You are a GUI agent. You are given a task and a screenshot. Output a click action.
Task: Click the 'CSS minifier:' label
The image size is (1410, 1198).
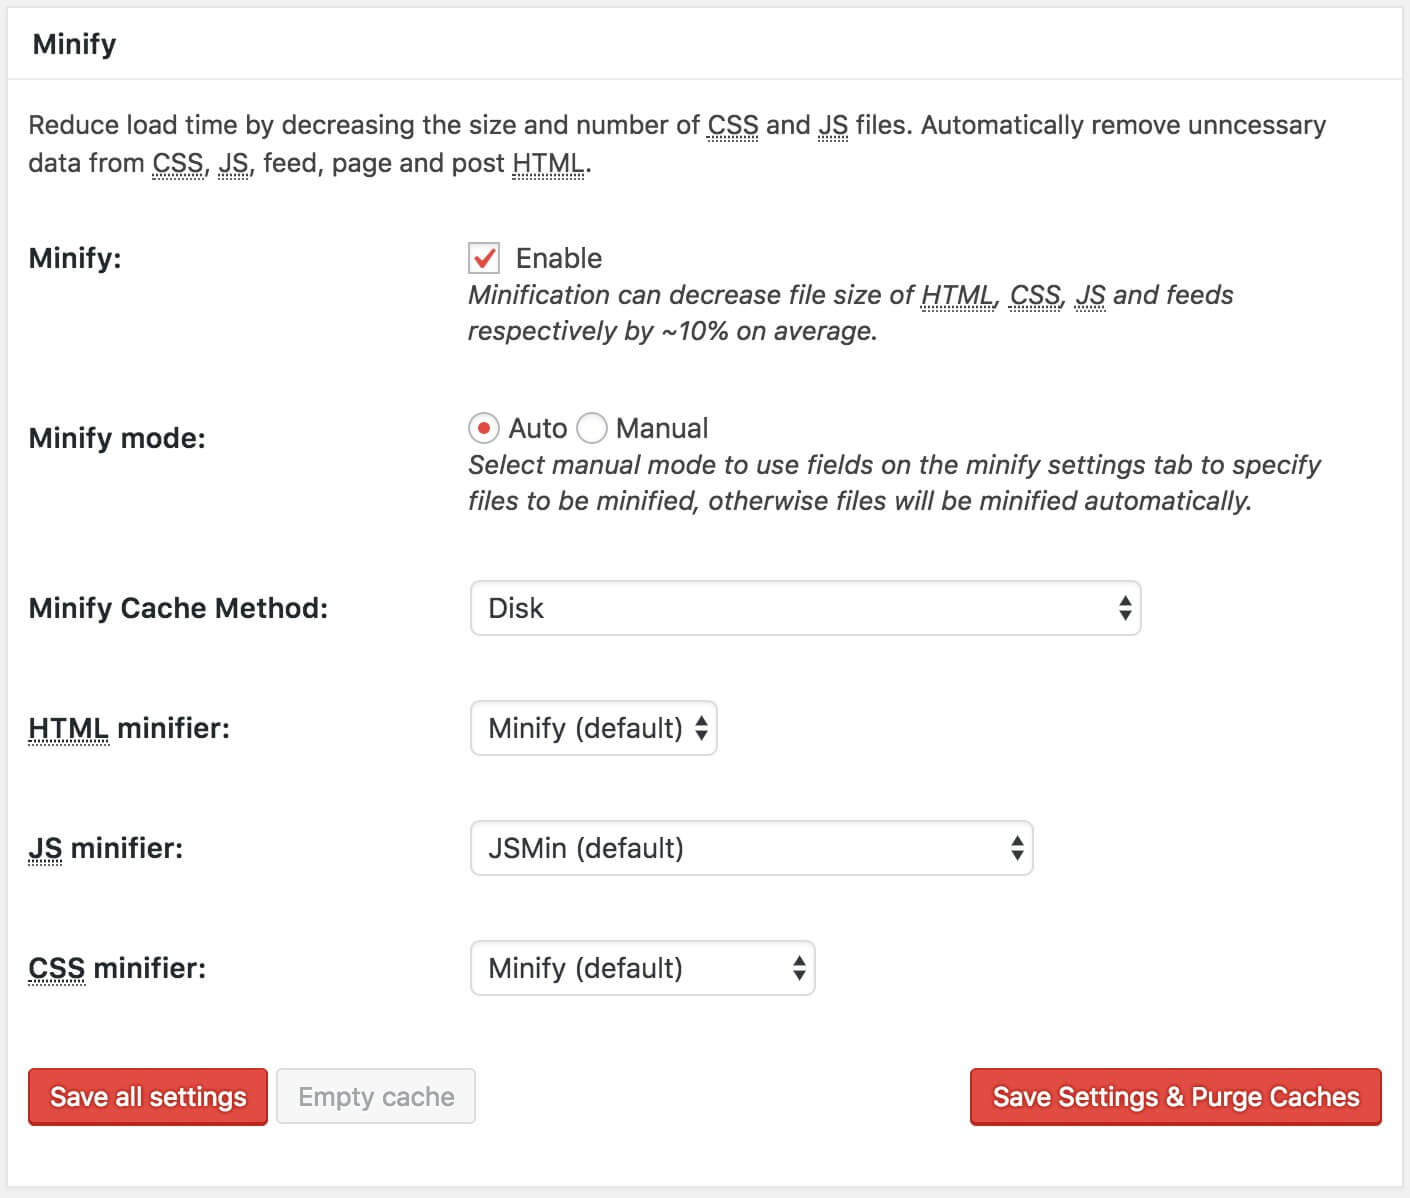click(117, 968)
